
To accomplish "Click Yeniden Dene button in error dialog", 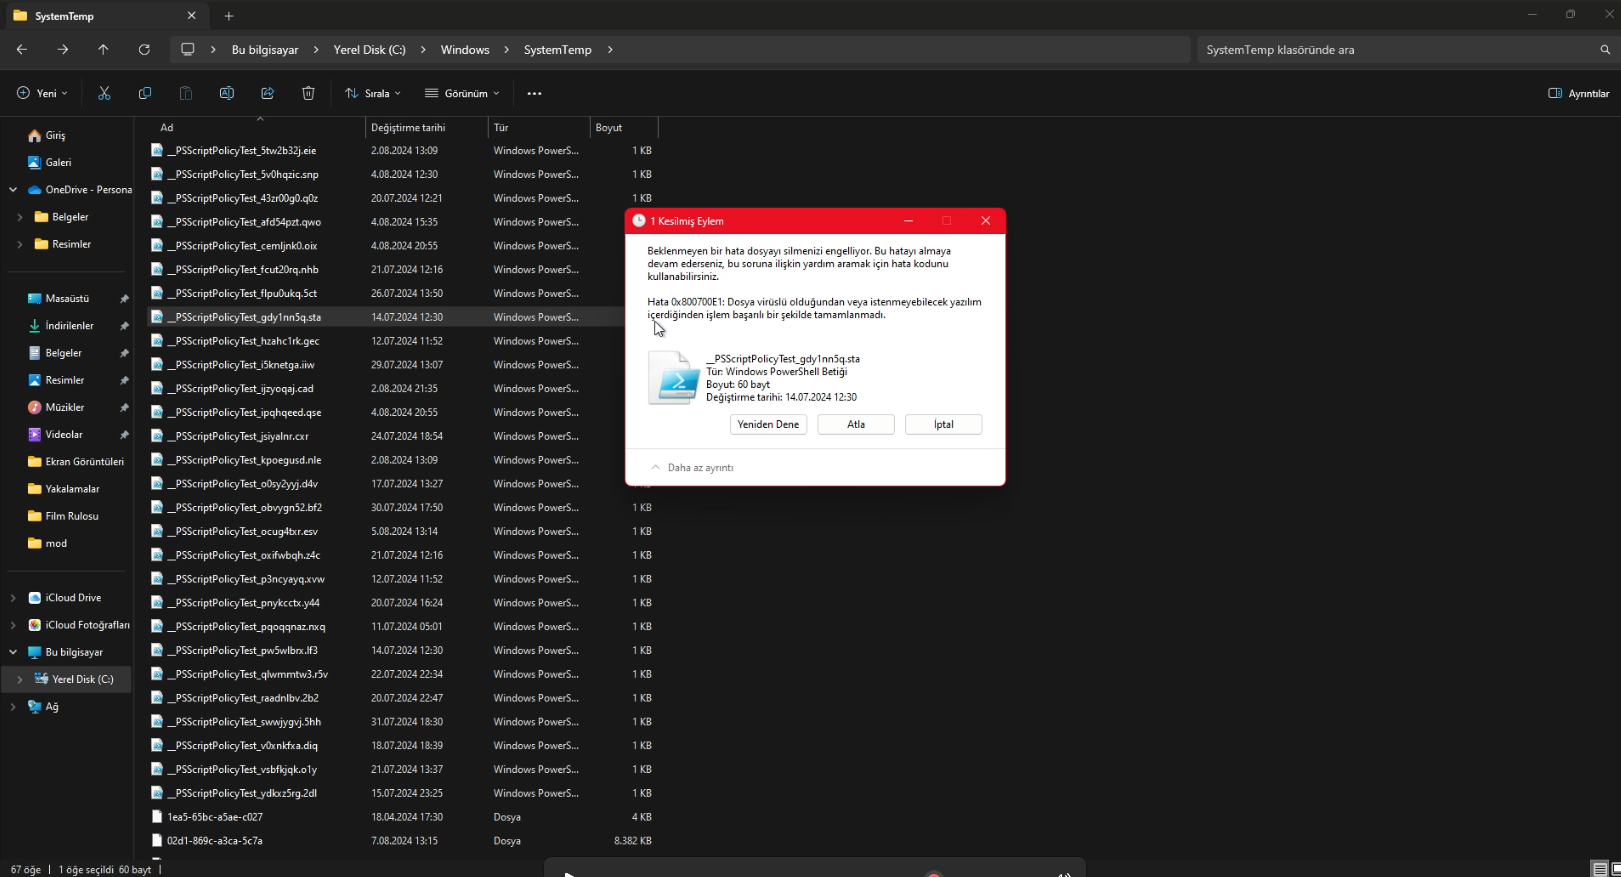I will pos(768,424).
